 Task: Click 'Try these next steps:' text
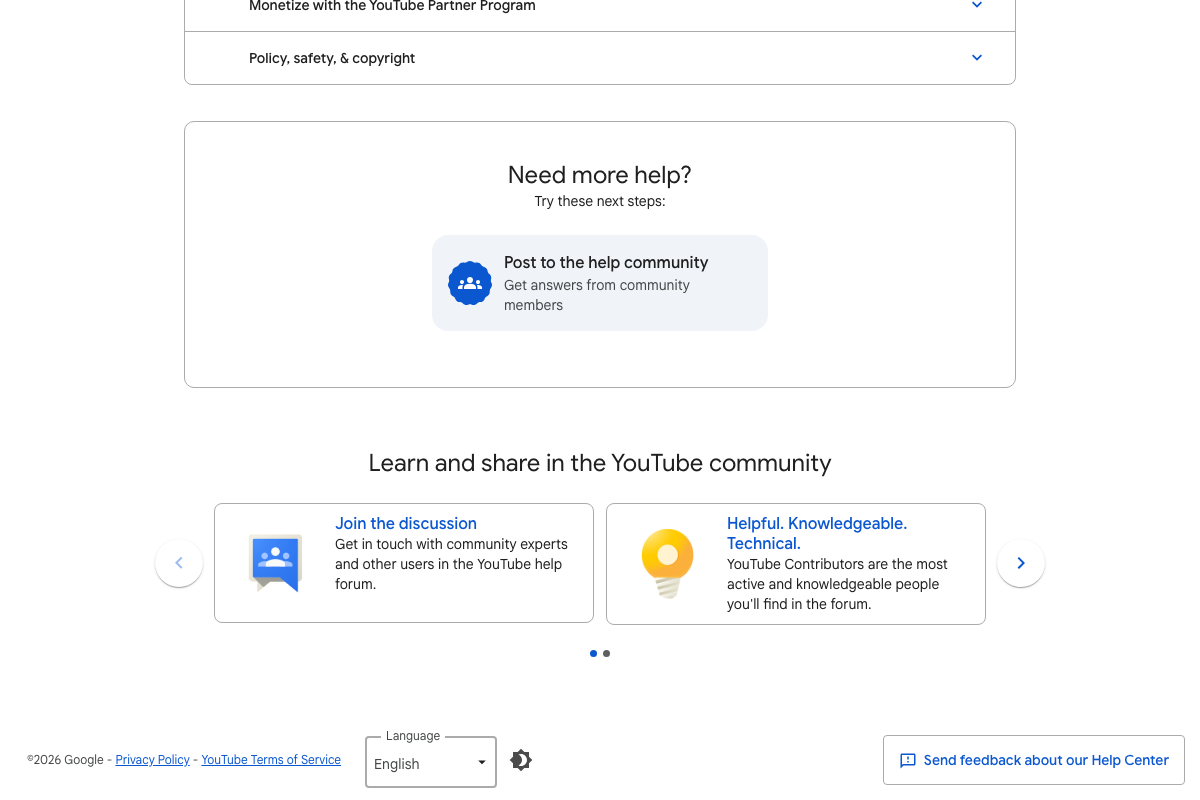600,201
